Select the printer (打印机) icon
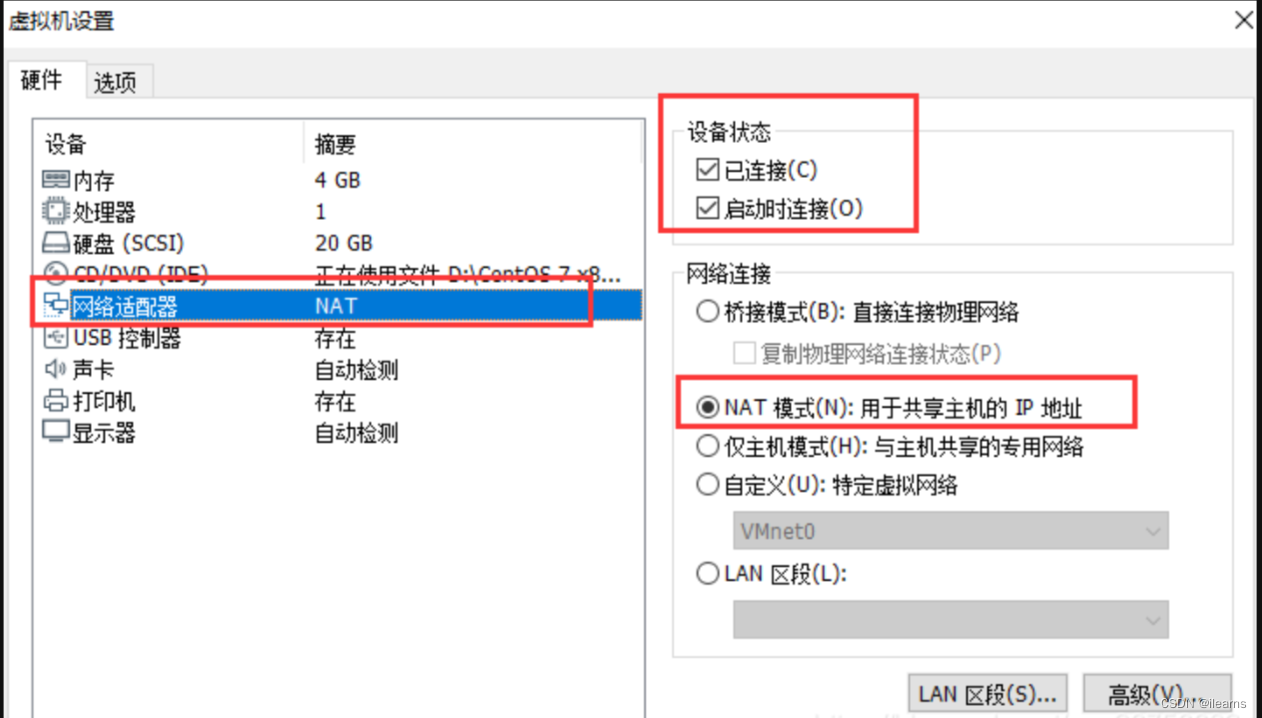This screenshot has height=718, width=1262. tap(56, 401)
